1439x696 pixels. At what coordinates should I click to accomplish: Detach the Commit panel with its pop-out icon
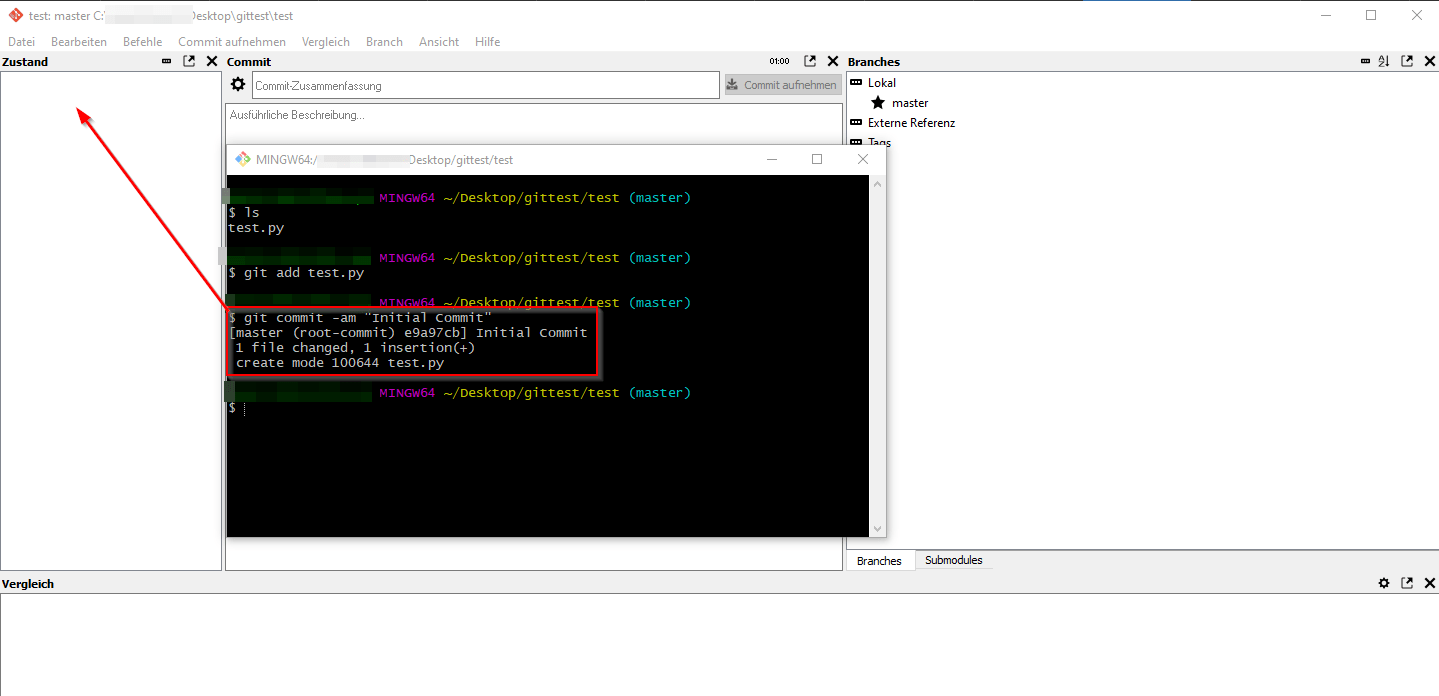[x=810, y=62]
